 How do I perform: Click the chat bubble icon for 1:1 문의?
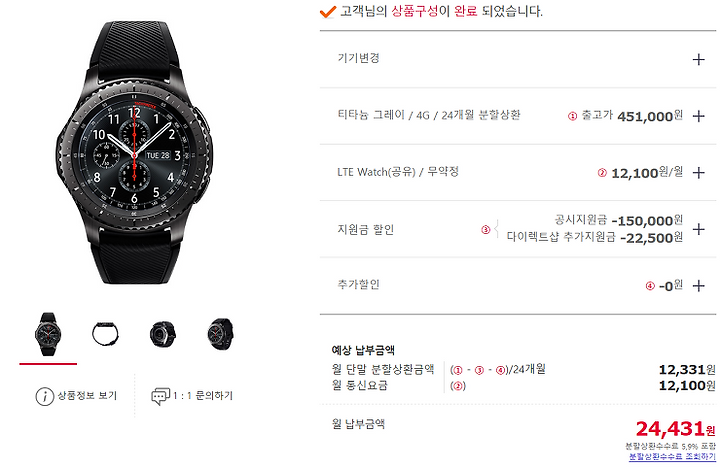(160, 396)
